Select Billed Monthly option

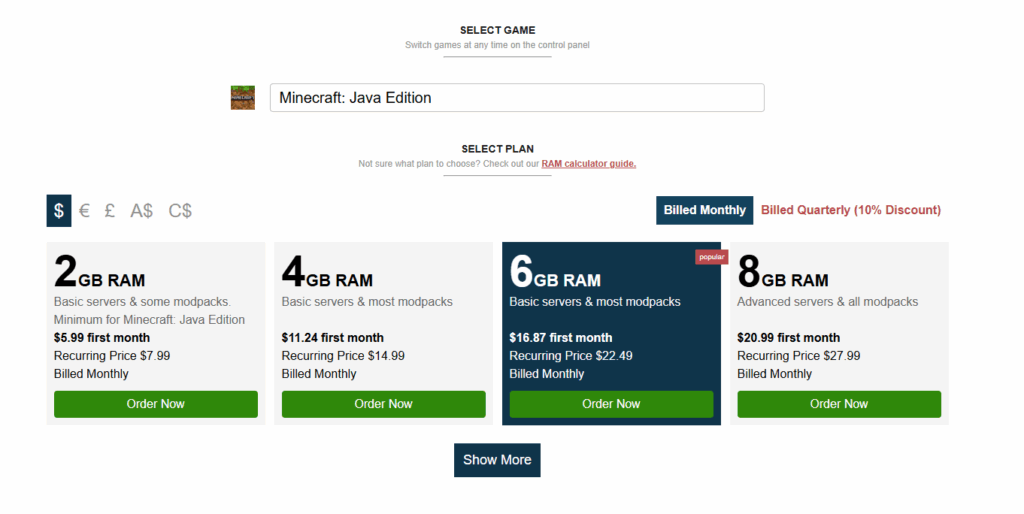pyautogui.click(x=704, y=210)
